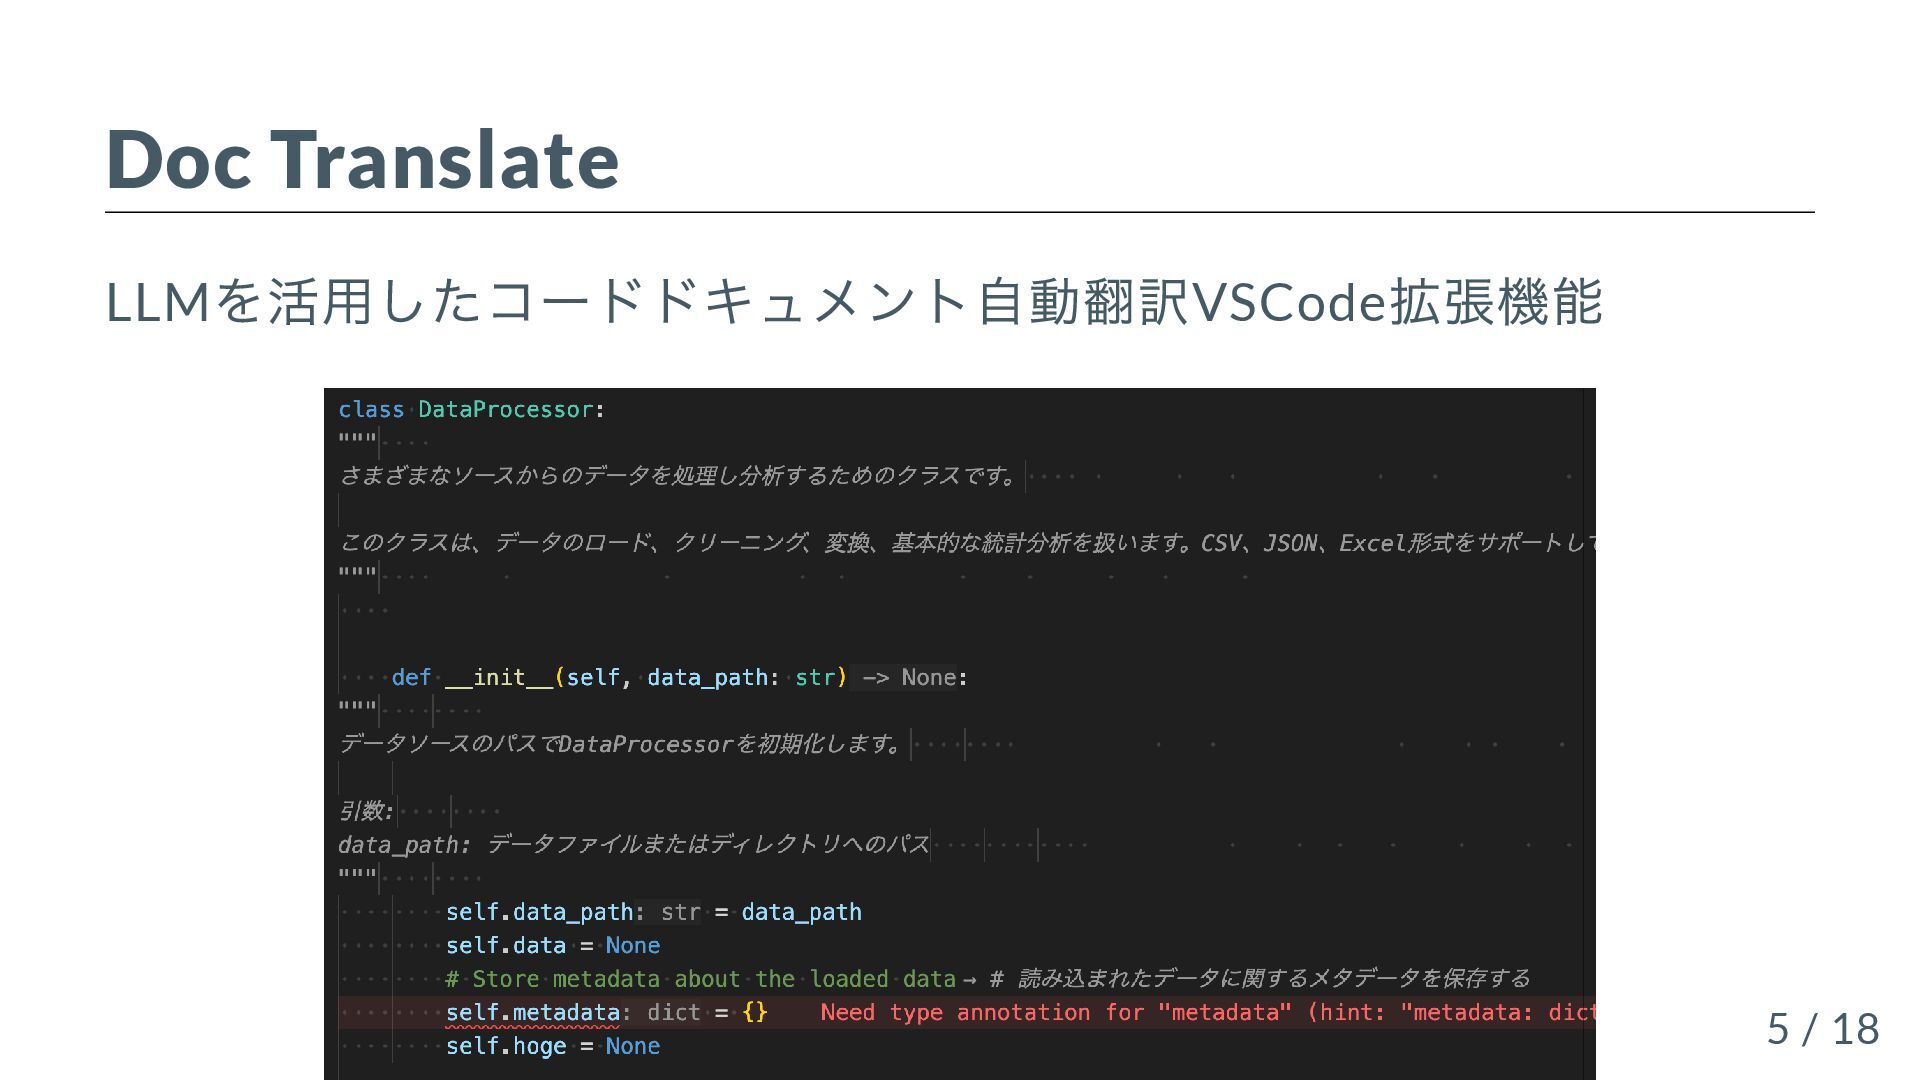Click the __init__ method name

tap(498, 678)
